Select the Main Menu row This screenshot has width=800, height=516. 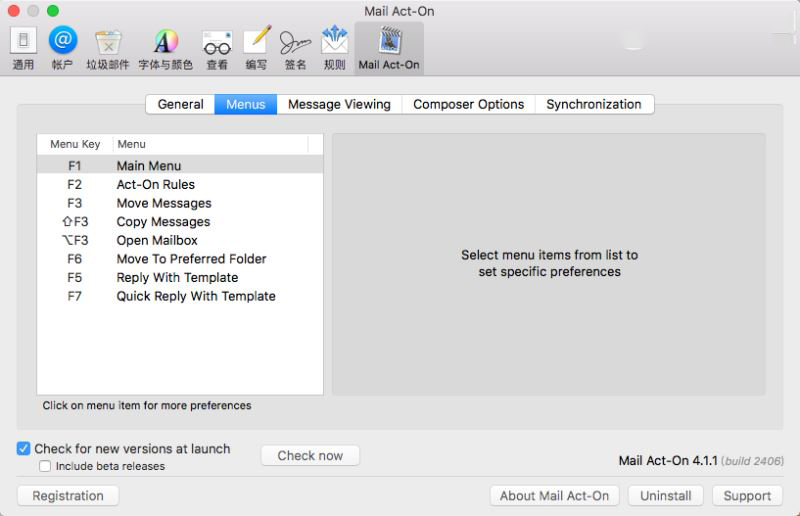click(180, 165)
